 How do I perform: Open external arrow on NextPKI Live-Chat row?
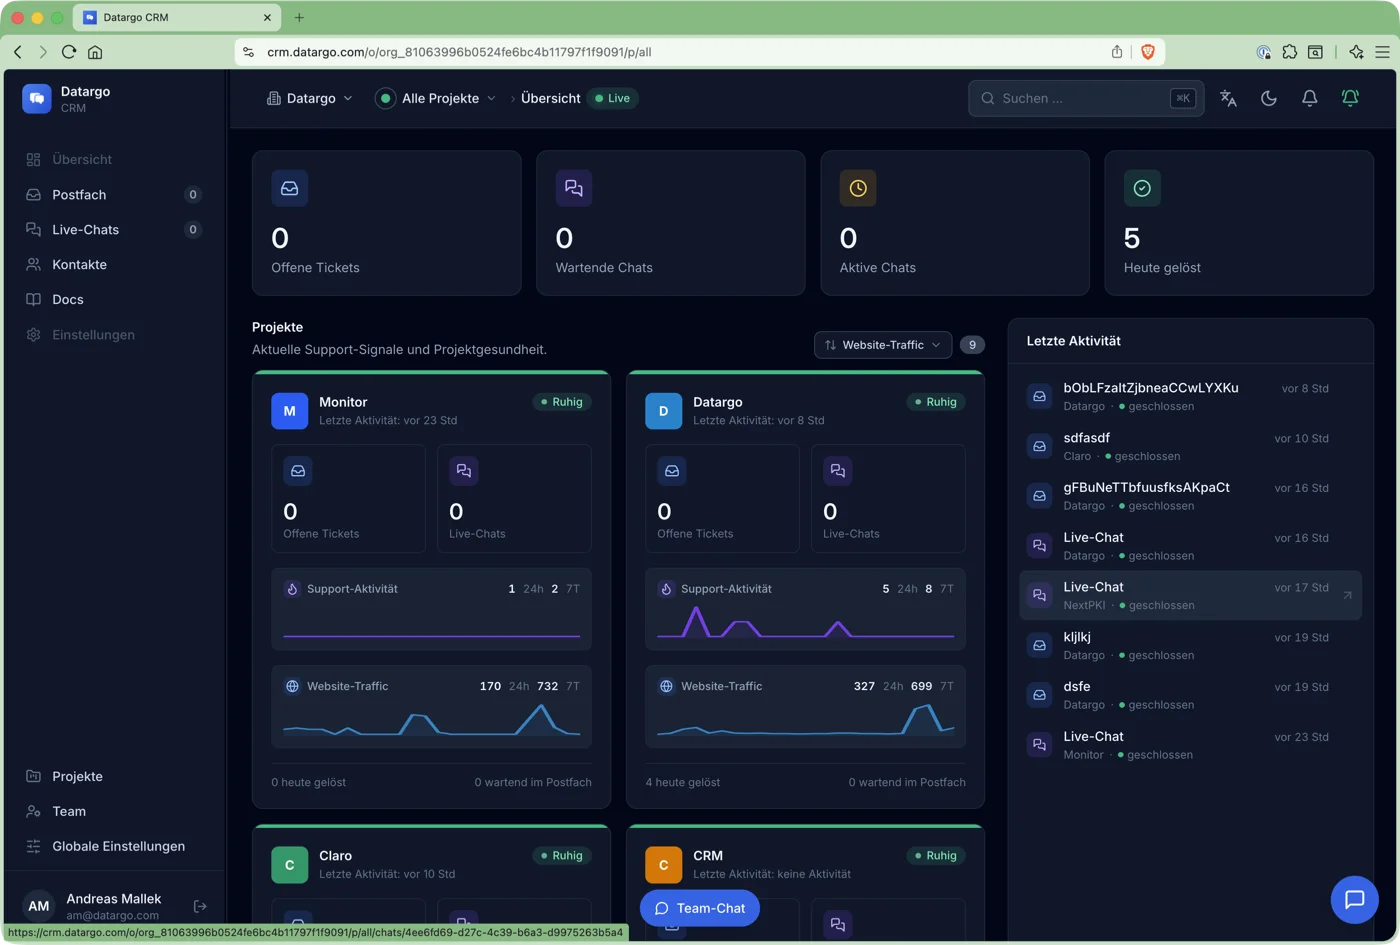(1347, 595)
